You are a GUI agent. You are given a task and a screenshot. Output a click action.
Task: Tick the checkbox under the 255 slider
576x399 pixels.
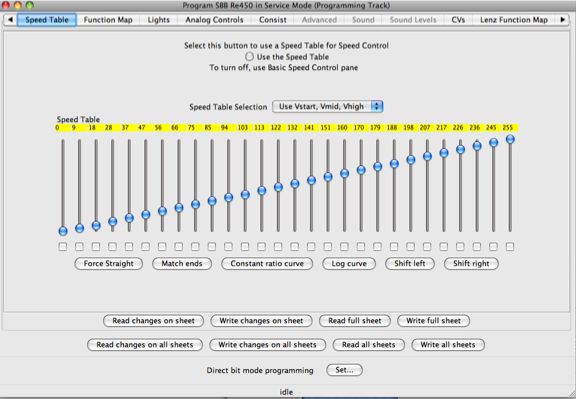[x=510, y=247]
